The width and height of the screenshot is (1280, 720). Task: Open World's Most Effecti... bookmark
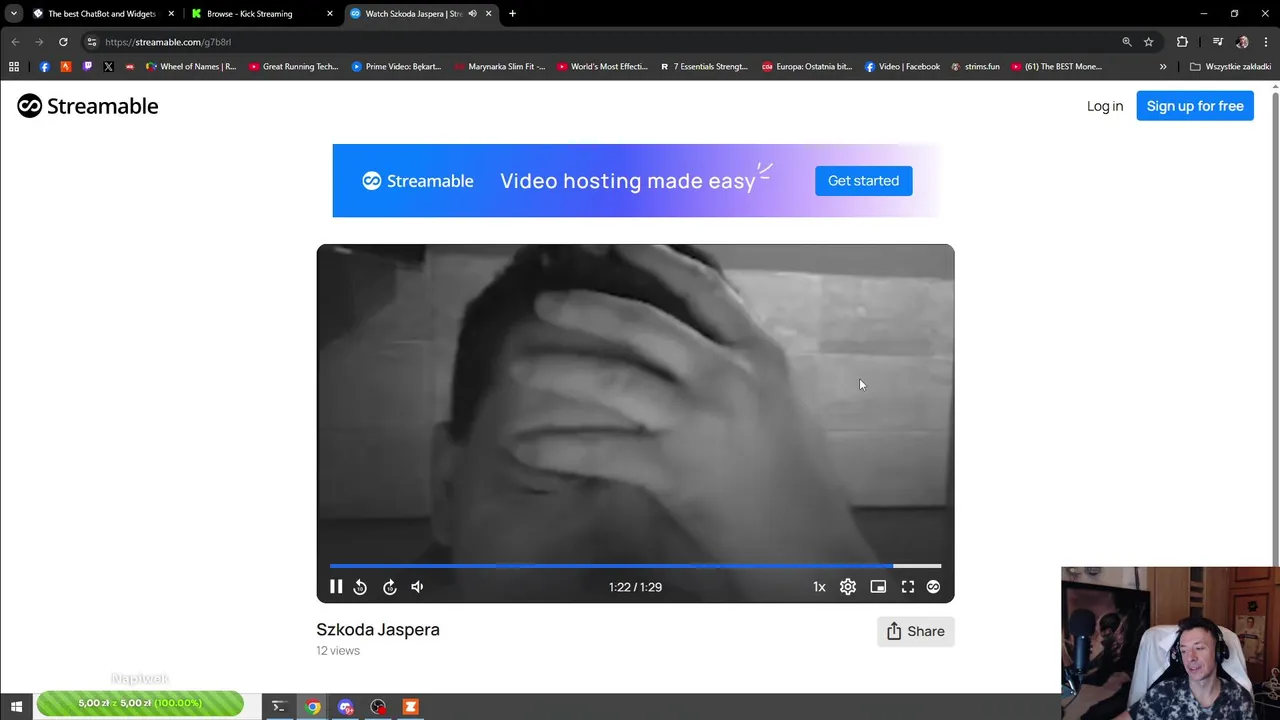602,67
